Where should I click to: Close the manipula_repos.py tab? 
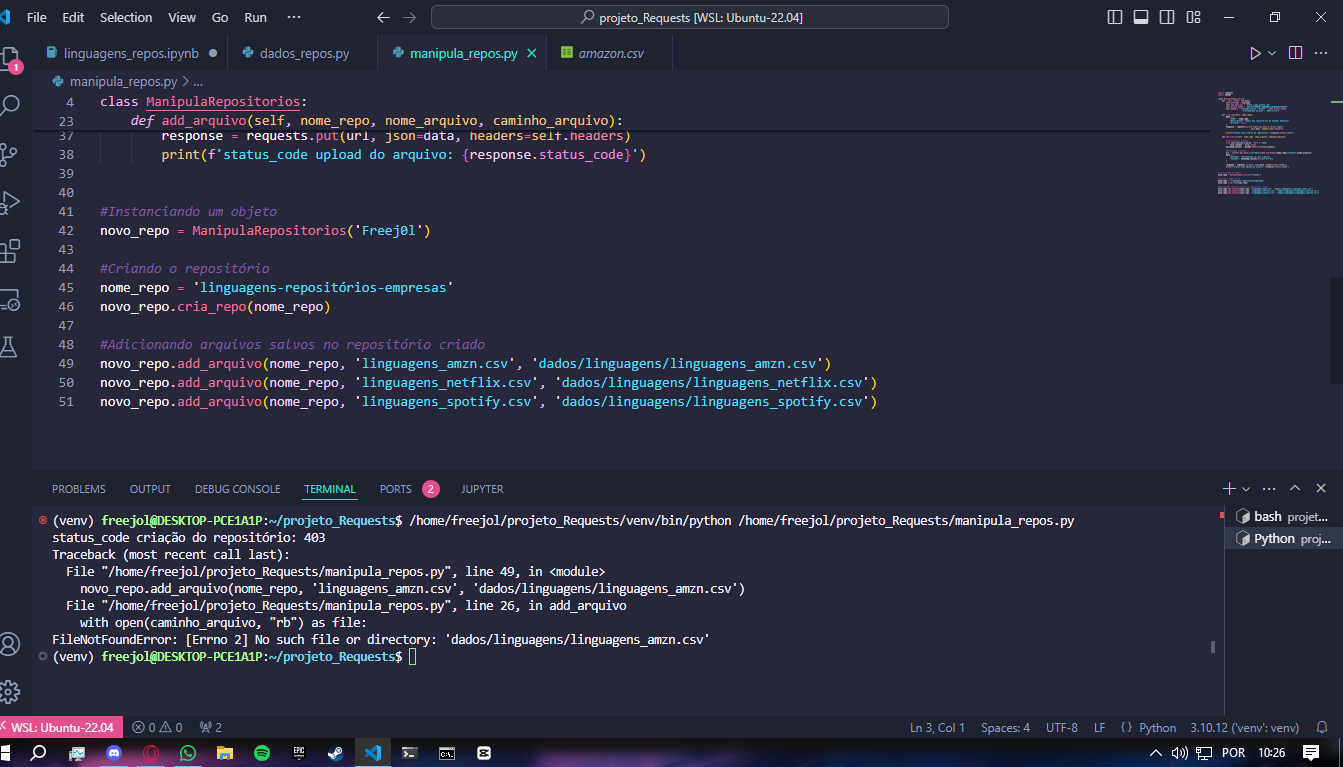(x=532, y=53)
